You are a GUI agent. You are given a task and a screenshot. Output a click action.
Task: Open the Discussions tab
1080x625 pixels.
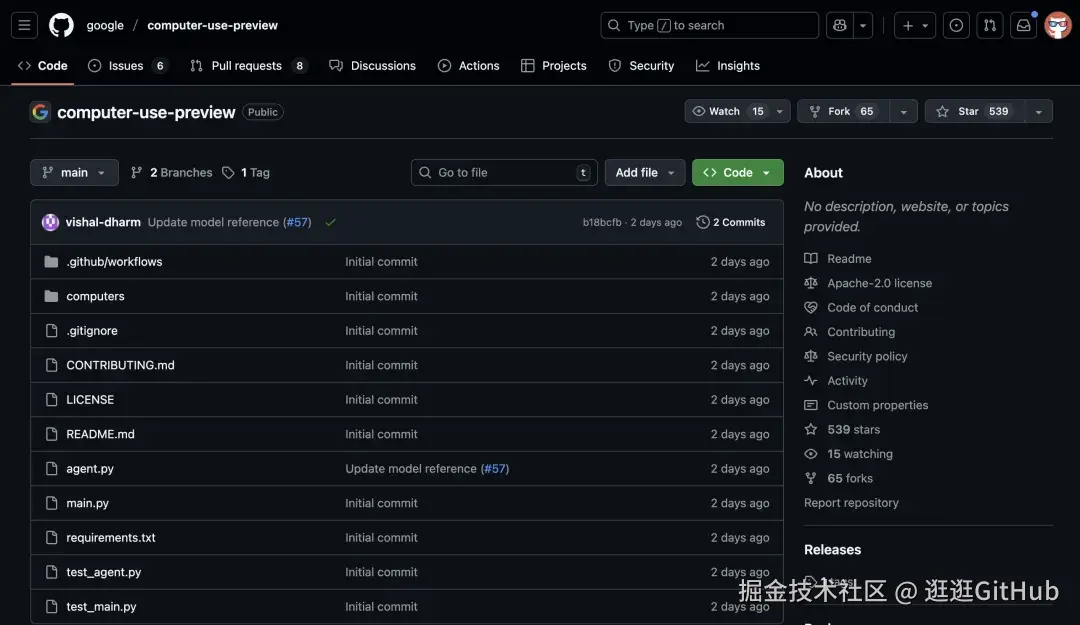click(x=373, y=66)
